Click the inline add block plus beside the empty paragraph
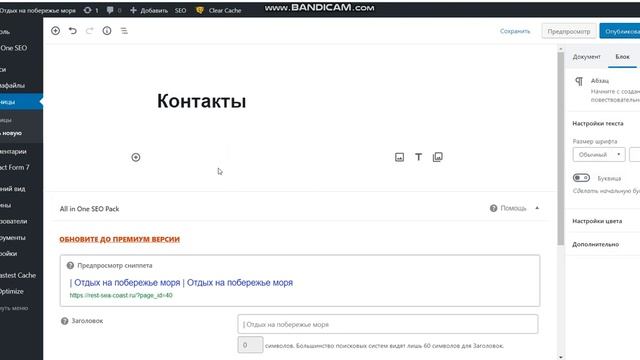The image size is (640, 360). 136,157
